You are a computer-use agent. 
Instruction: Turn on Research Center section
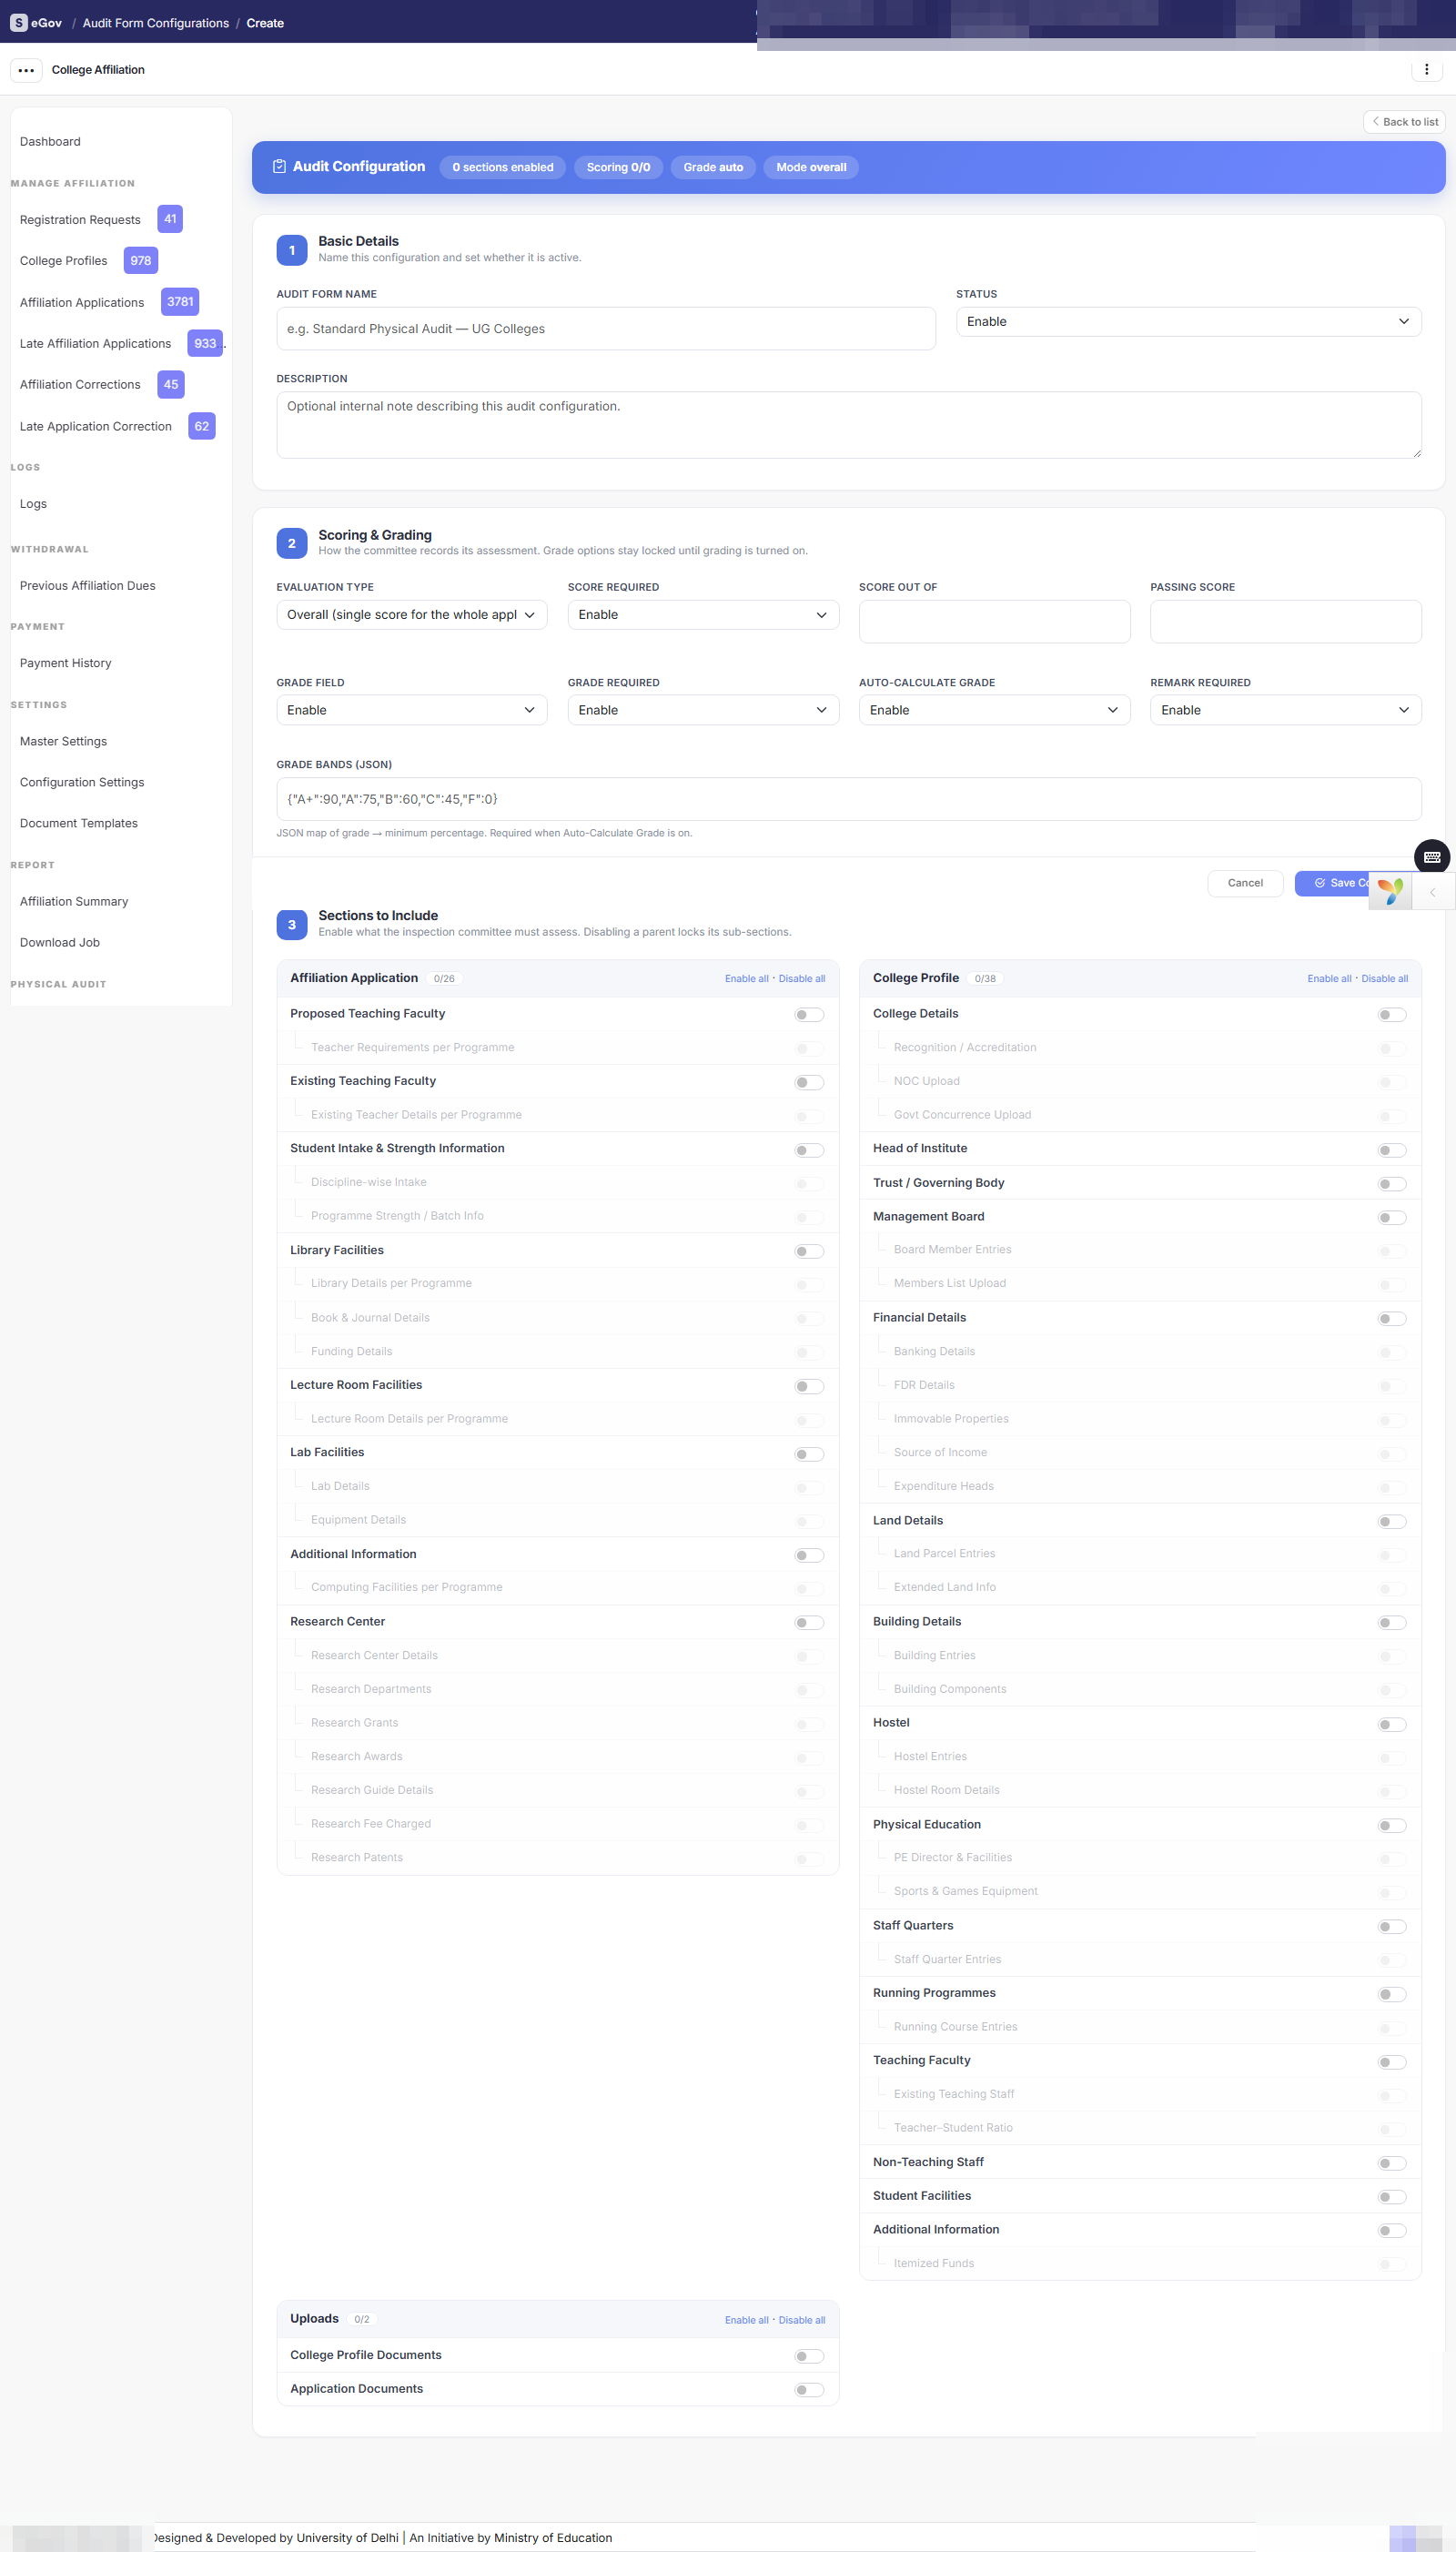pyautogui.click(x=809, y=1623)
